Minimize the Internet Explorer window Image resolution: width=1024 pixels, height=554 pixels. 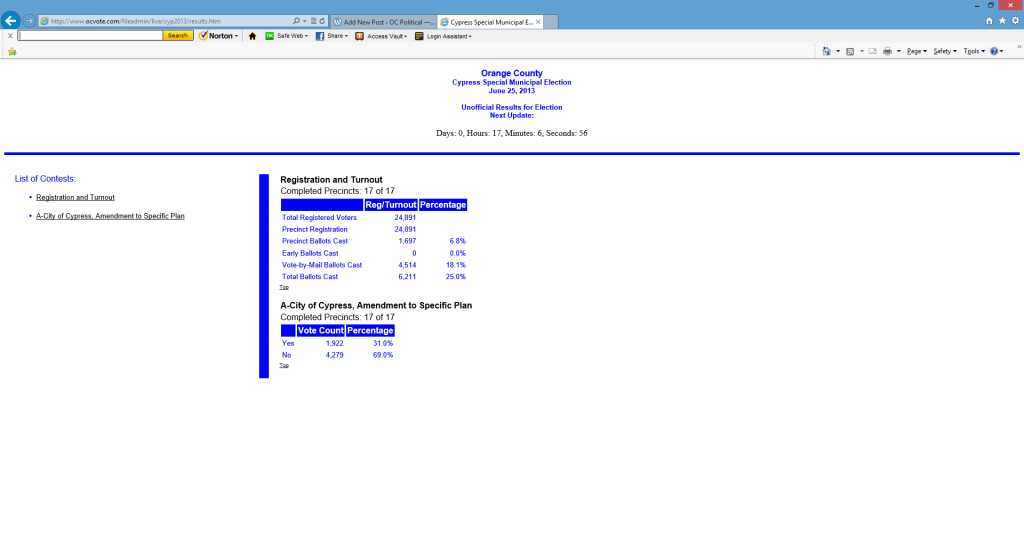pyautogui.click(x=977, y=5)
